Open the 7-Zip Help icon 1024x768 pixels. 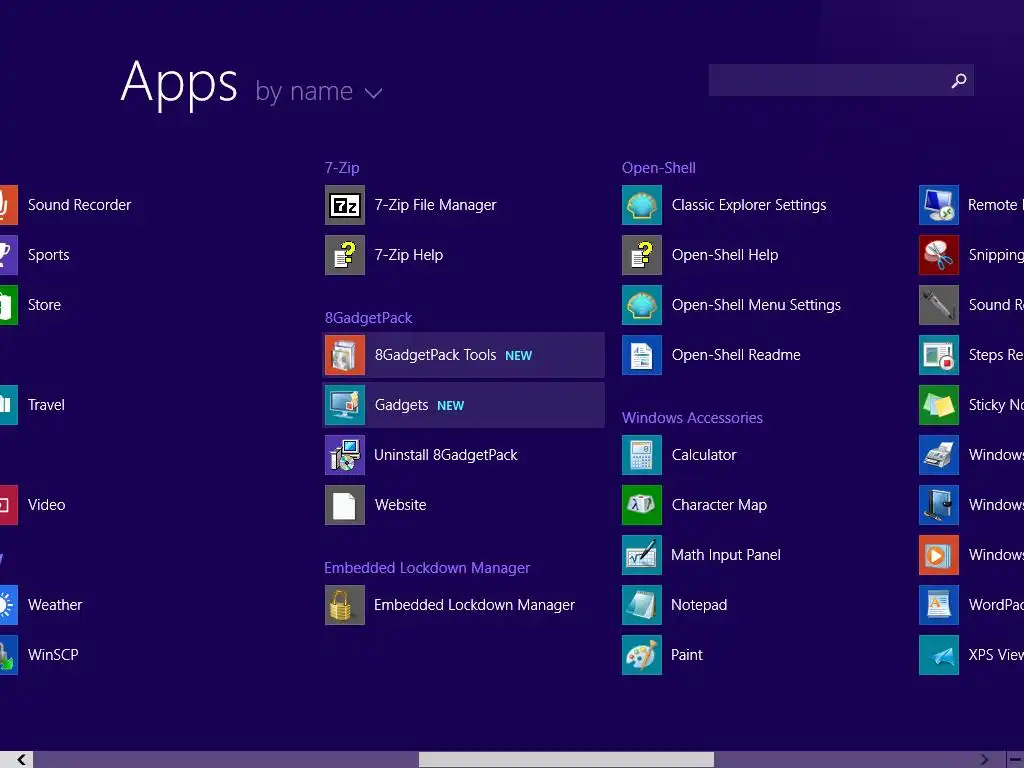click(x=345, y=255)
